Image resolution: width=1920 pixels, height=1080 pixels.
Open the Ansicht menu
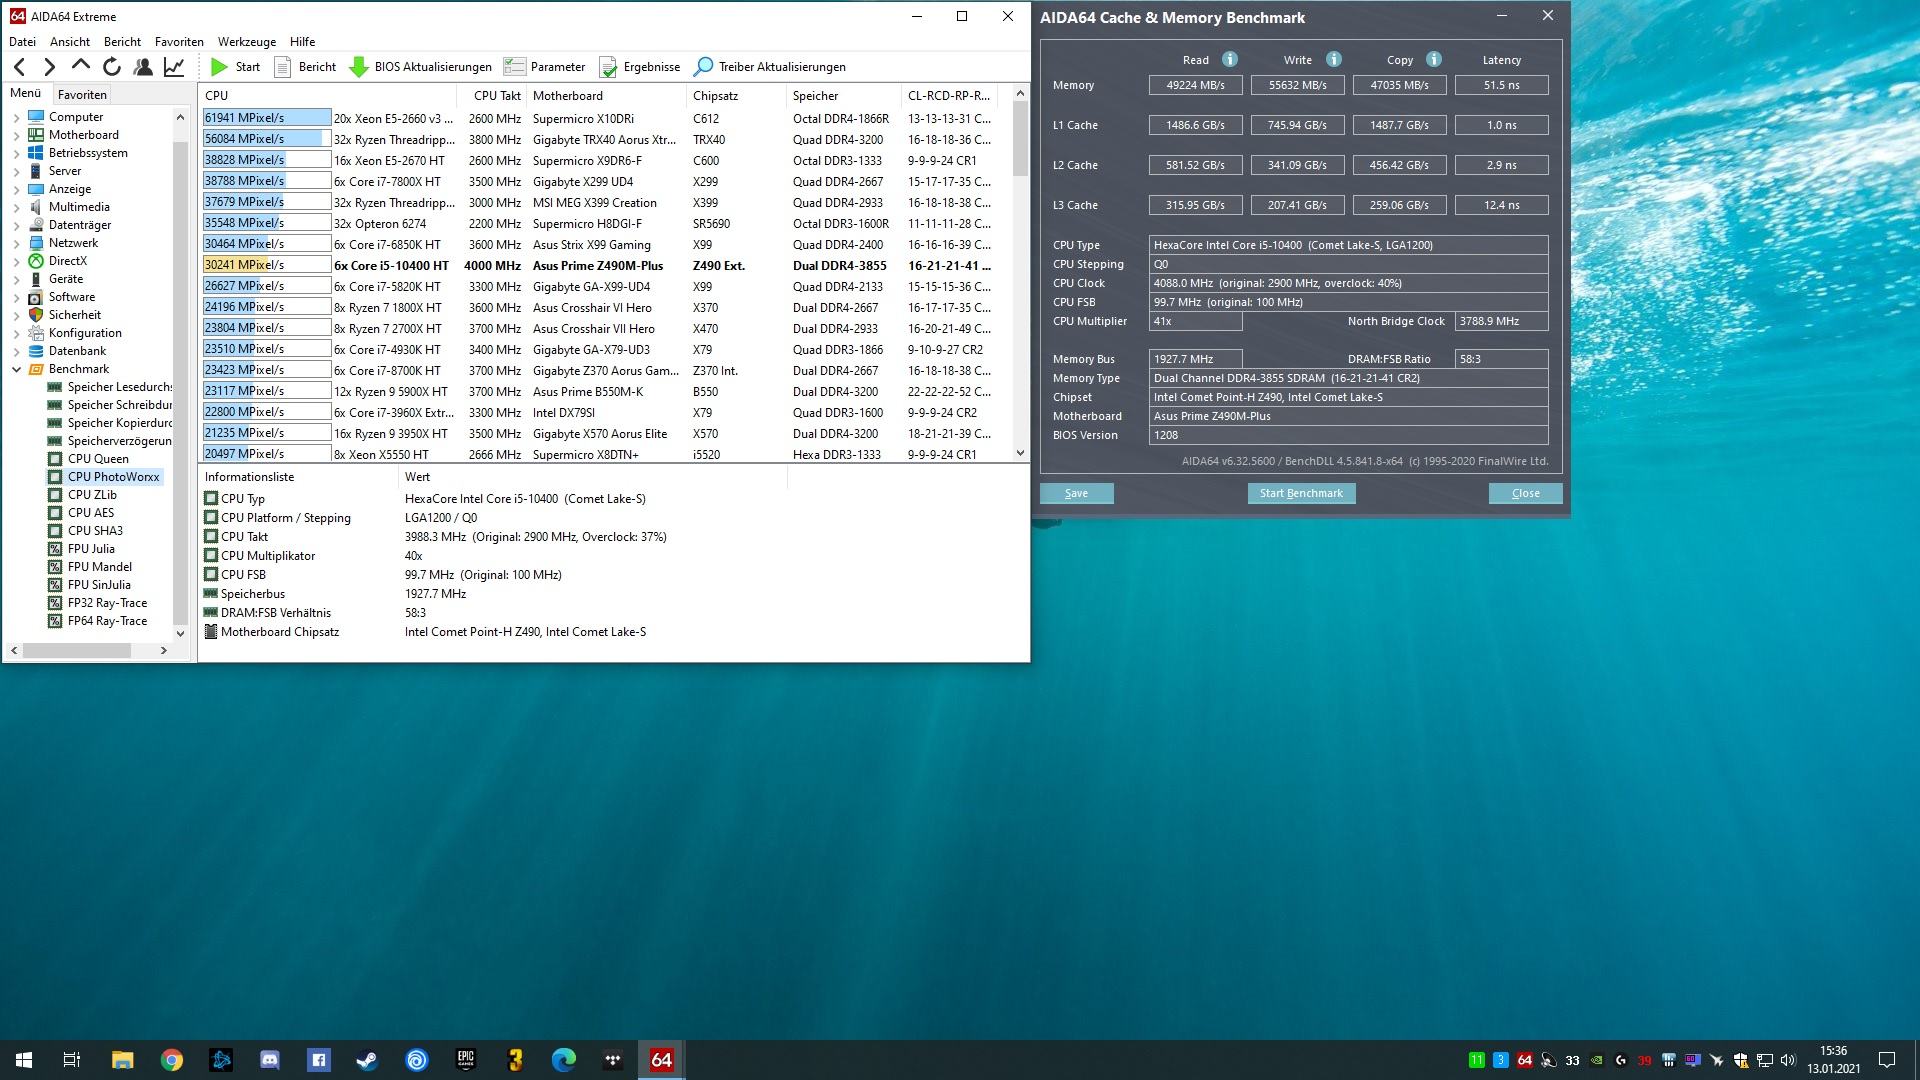pyautogui.click(x=70, y=42)
